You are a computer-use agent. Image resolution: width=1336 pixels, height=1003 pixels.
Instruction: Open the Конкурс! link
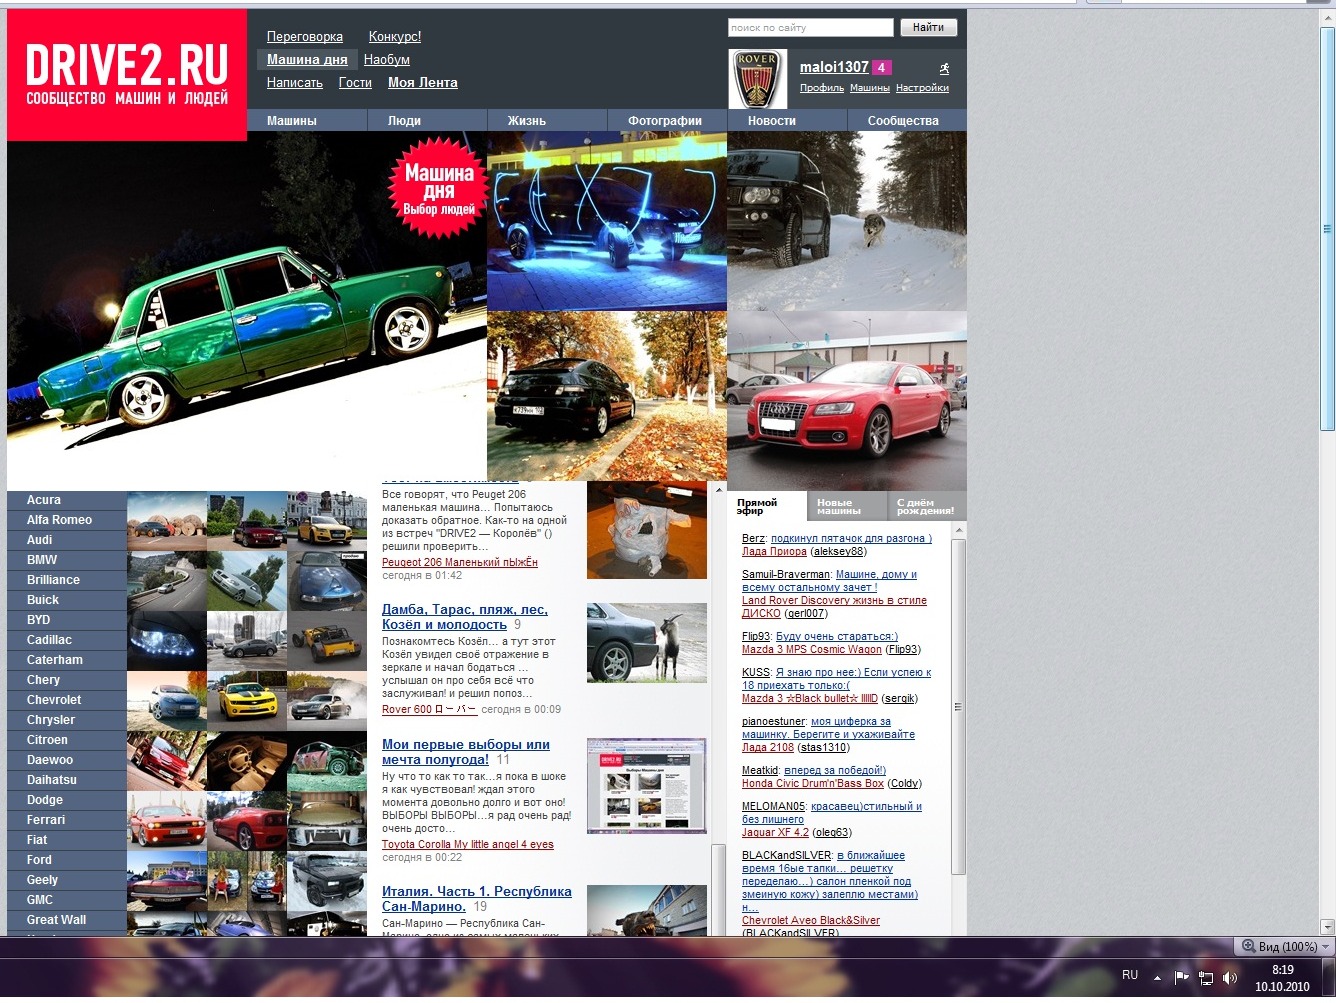point(395,37)
